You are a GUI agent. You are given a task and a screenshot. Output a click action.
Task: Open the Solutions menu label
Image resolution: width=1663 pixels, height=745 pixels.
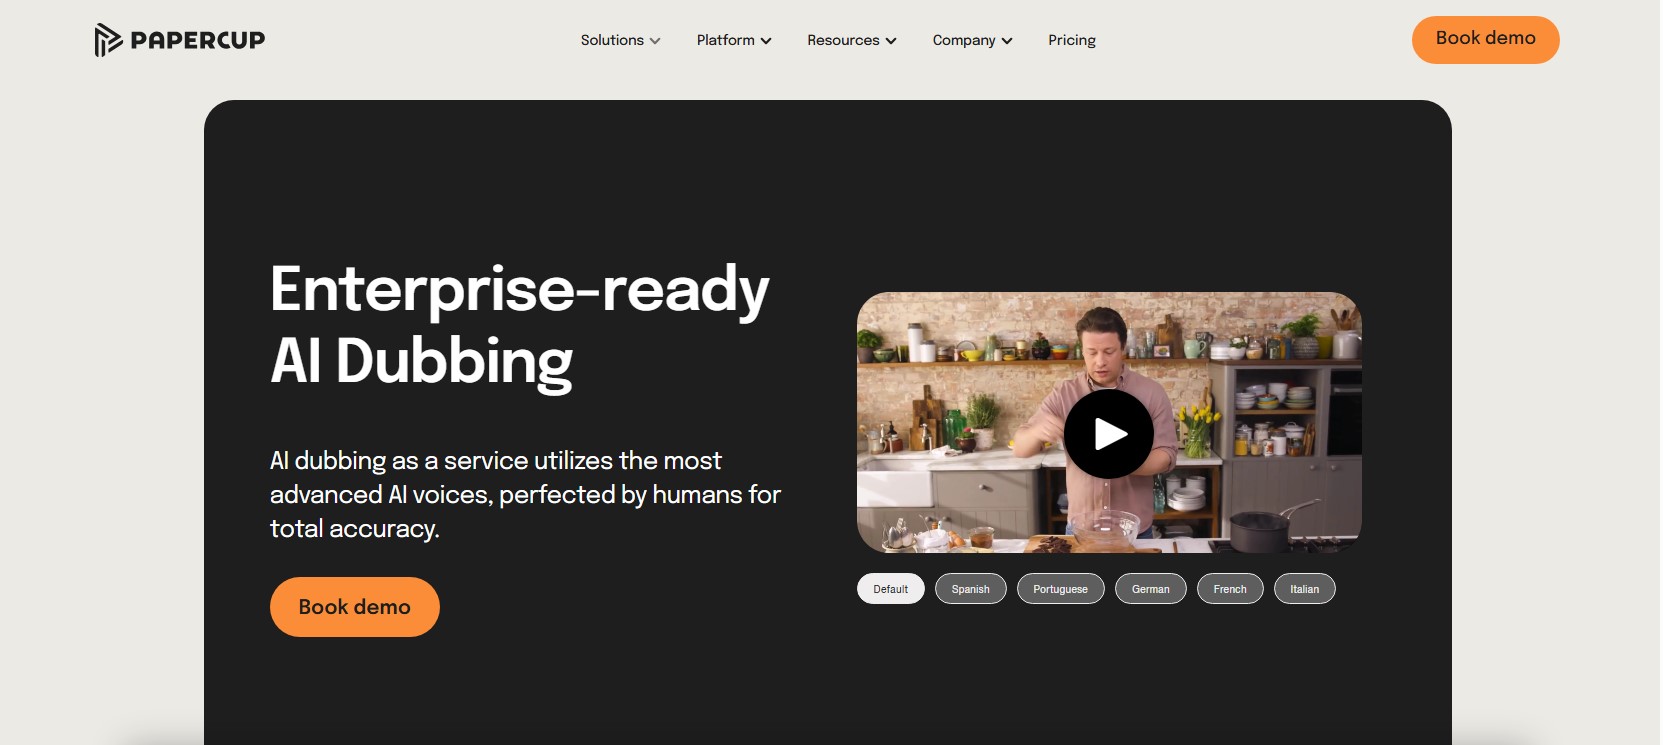point(611,40)
